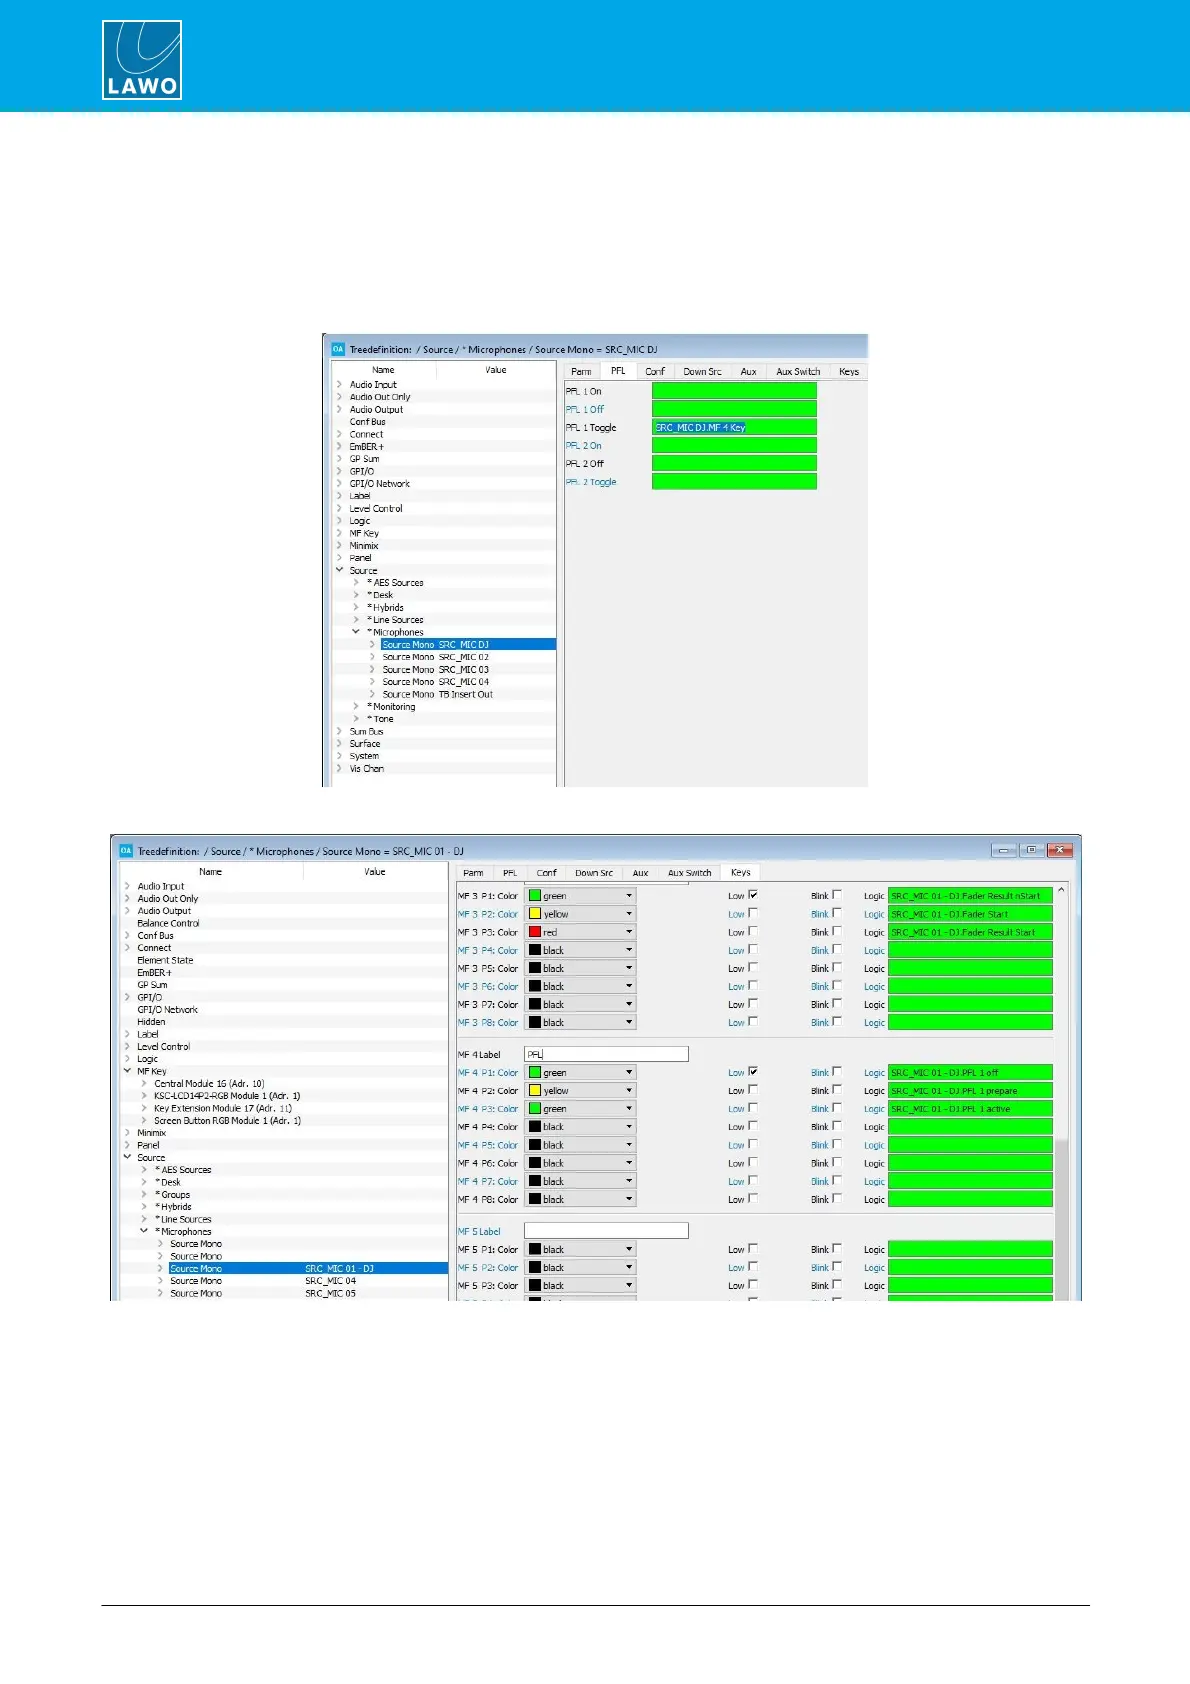
Task: Collapse the MF Key node in lower window
Action: click(127, 1071)
